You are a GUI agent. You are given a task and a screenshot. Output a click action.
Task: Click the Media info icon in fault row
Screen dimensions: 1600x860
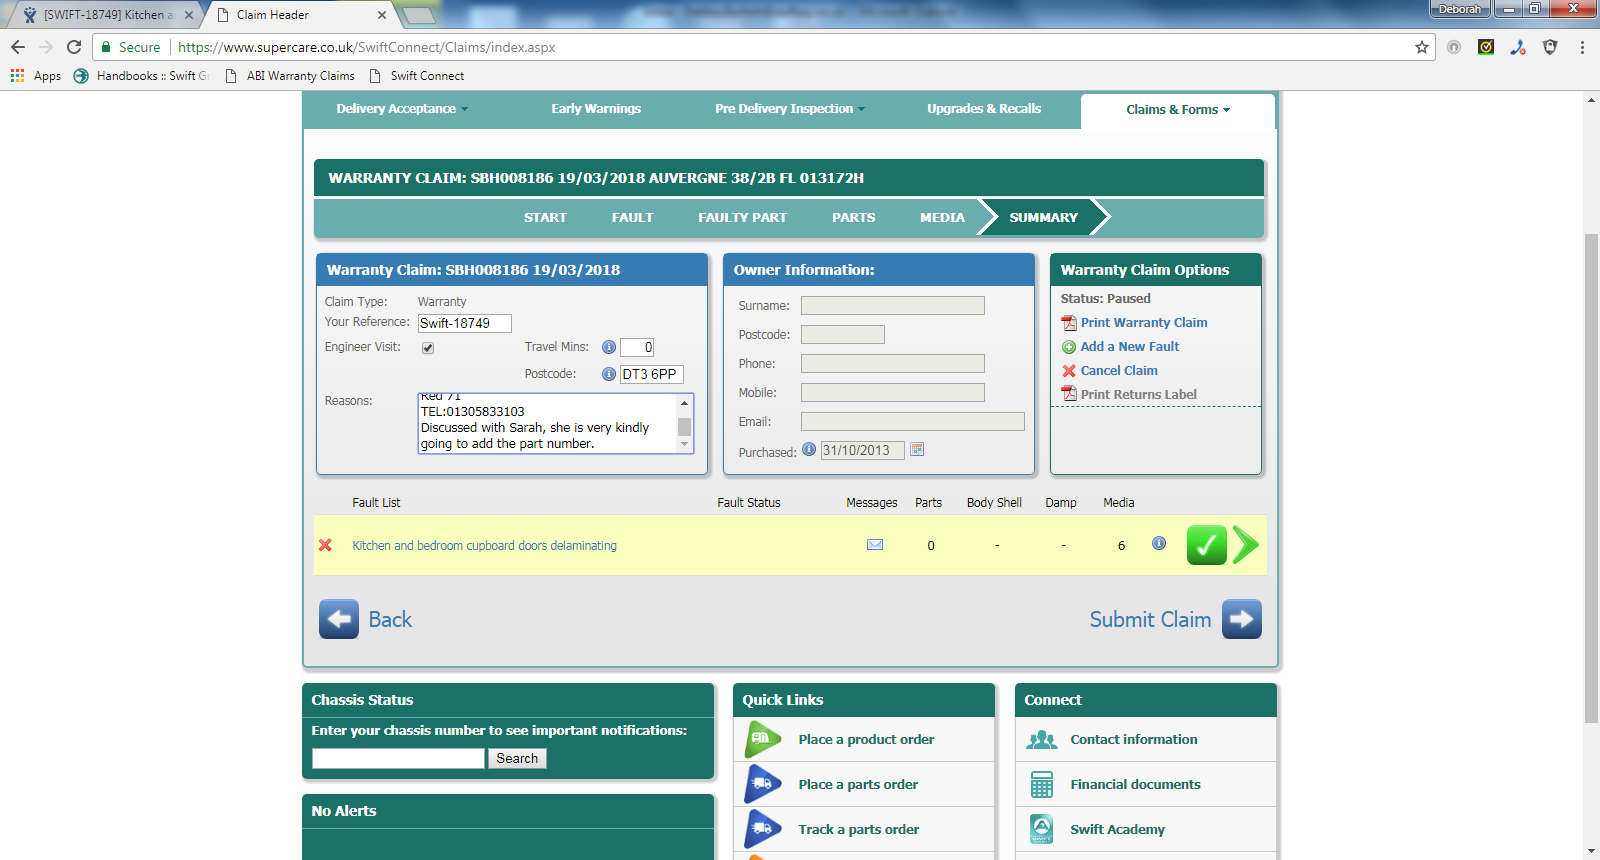(1159, 543)
